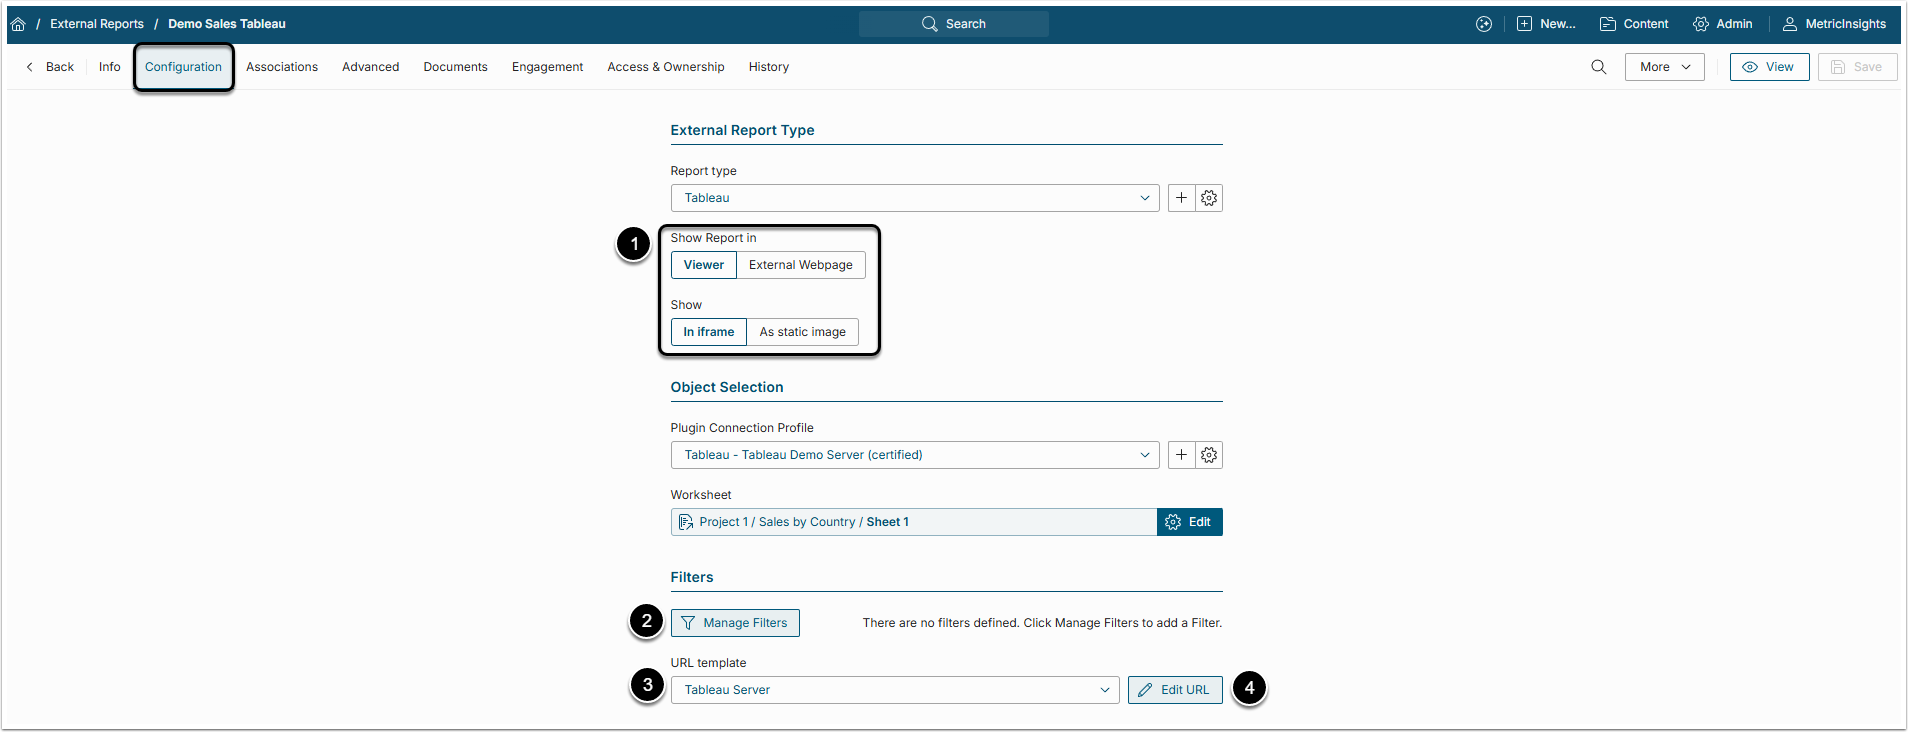This screenshot has width=1908, height=732.
Task: Open the Engagement tab
Action: point(548,67)
